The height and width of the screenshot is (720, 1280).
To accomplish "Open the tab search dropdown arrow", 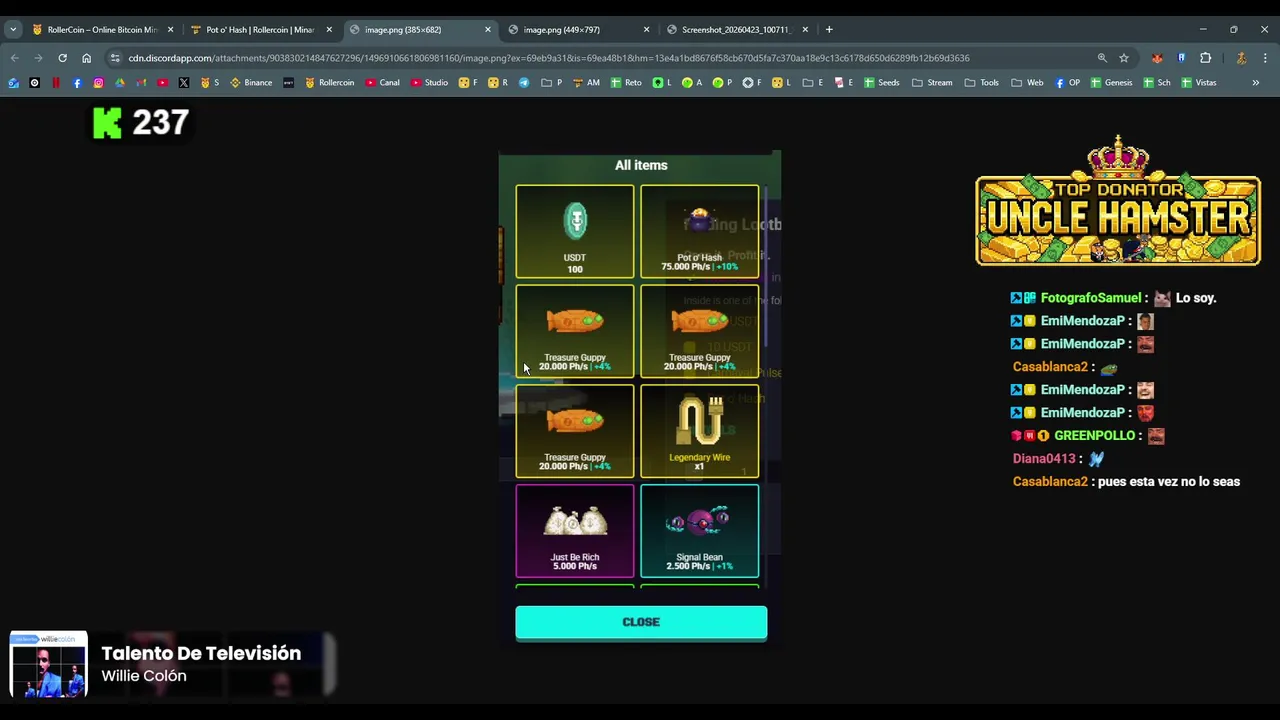I will coord(13,29).
